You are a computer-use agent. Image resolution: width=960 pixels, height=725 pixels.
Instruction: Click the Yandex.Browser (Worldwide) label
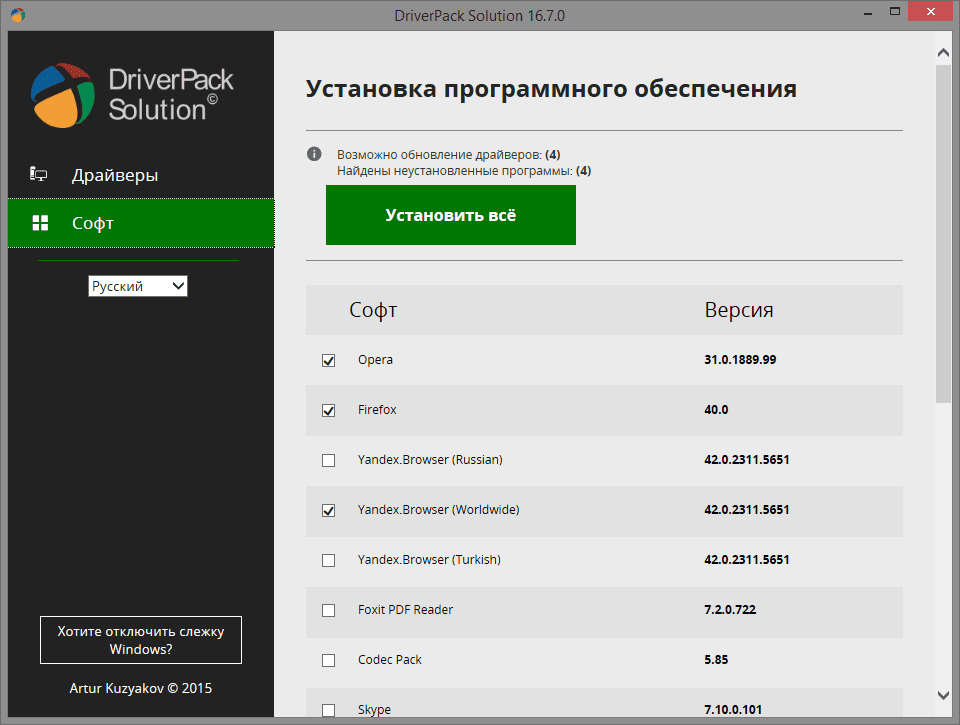(x=438, y=509)
